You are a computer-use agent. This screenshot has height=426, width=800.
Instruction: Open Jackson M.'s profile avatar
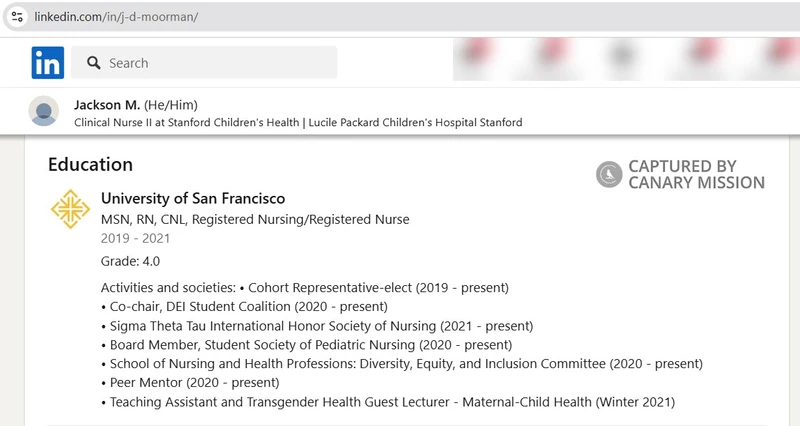tap(43, 111)
